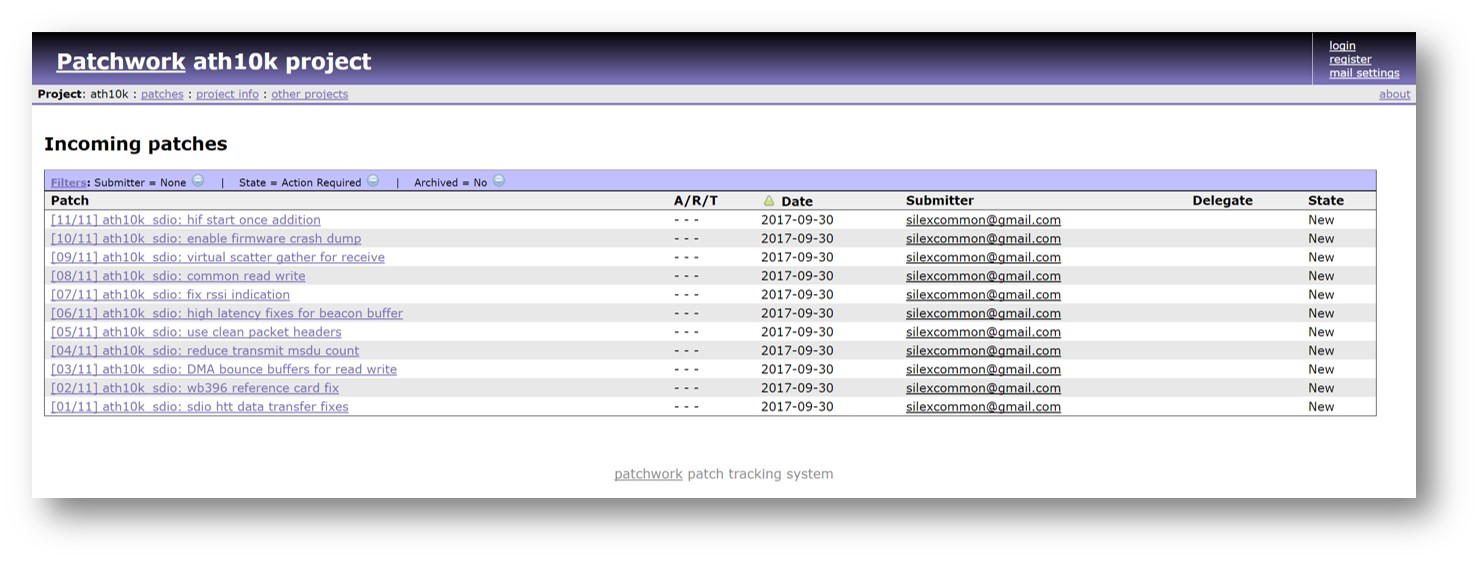1481x563 pixels.
Task: Click submitter email in the 11/11 patch row
Action: click(x=983, y=220)
